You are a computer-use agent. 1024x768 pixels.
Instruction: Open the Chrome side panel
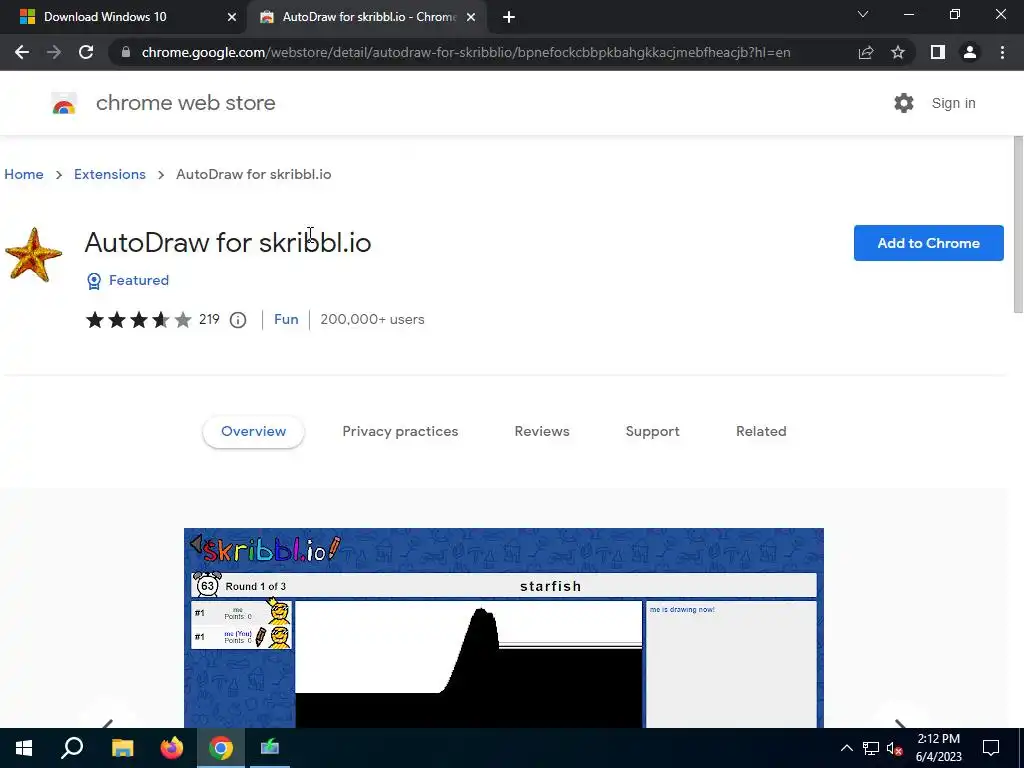(x=938, y=52)
